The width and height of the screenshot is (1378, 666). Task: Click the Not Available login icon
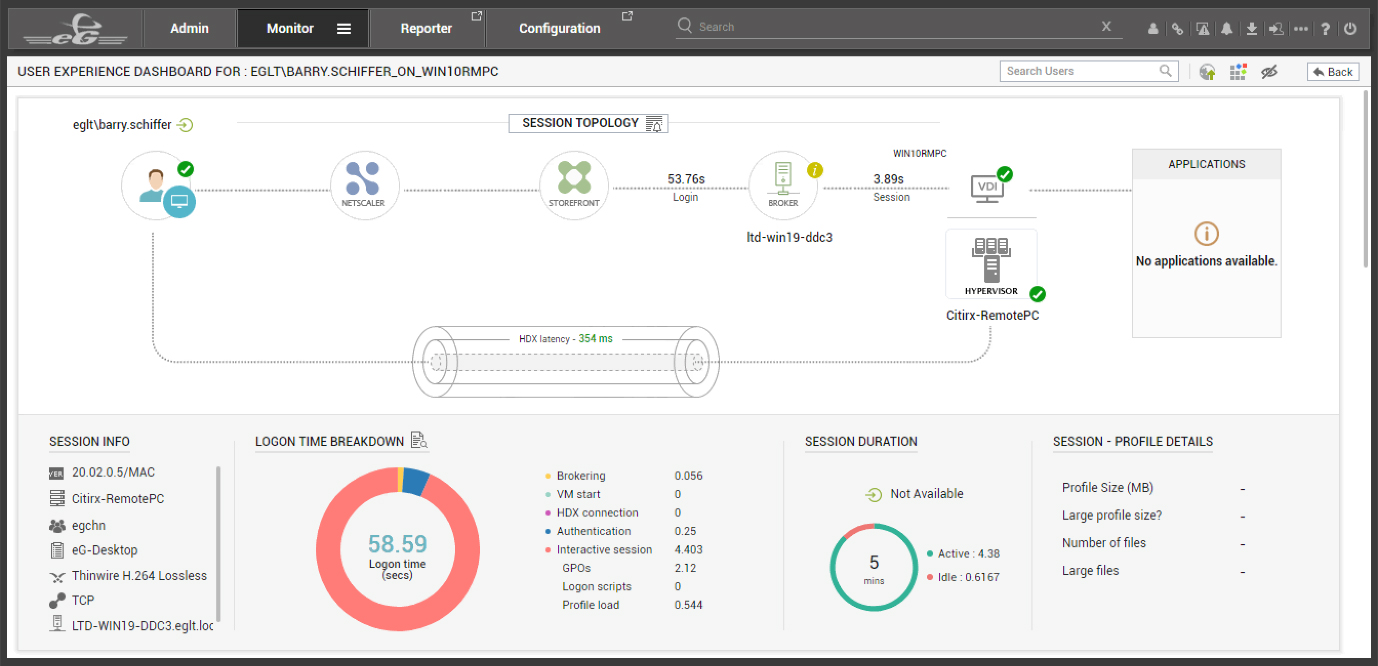[x=874, y=494]
